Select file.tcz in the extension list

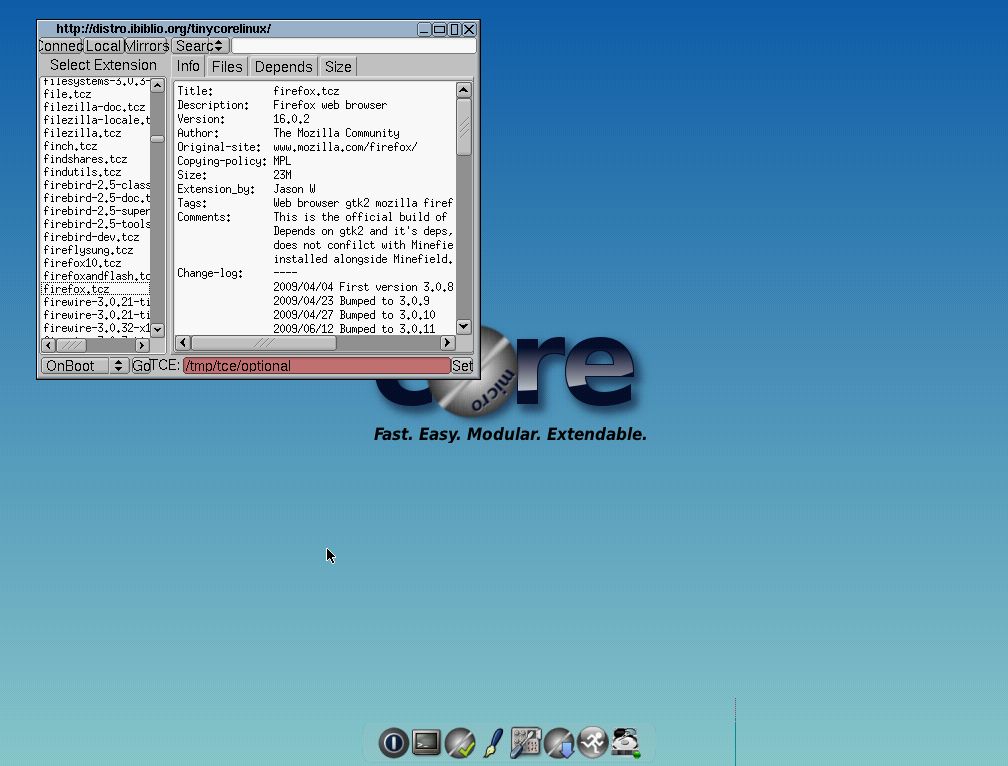tap(96, 94)
